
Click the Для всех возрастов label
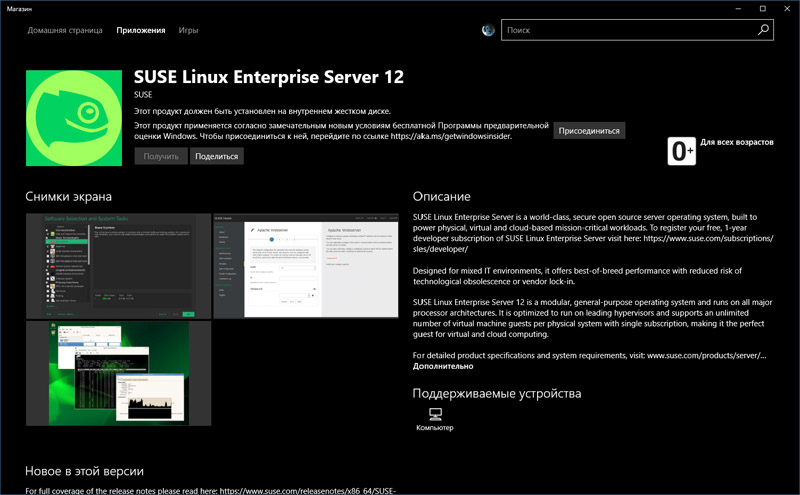click(737, 142)
